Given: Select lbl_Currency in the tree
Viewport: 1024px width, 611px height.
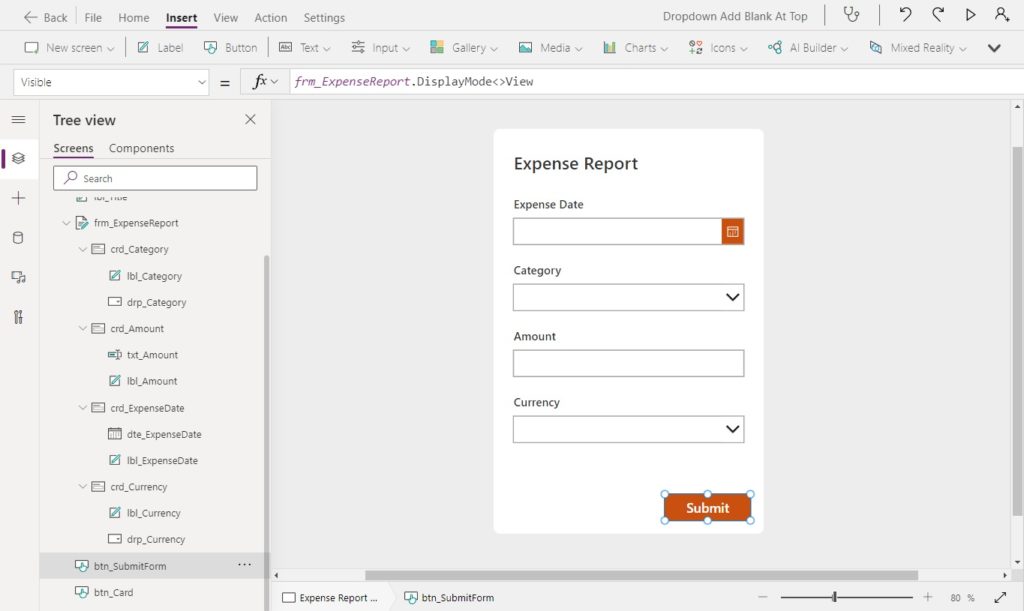Looking at the screenshot, I should pos(153,513).
